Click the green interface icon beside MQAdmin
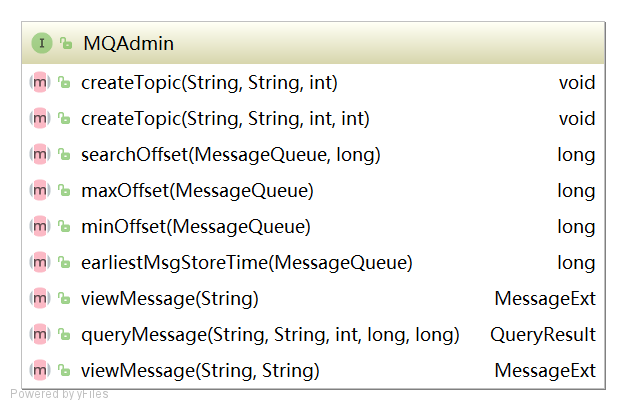This screenshot has width=626, height=410. click(x=42, y=43)
